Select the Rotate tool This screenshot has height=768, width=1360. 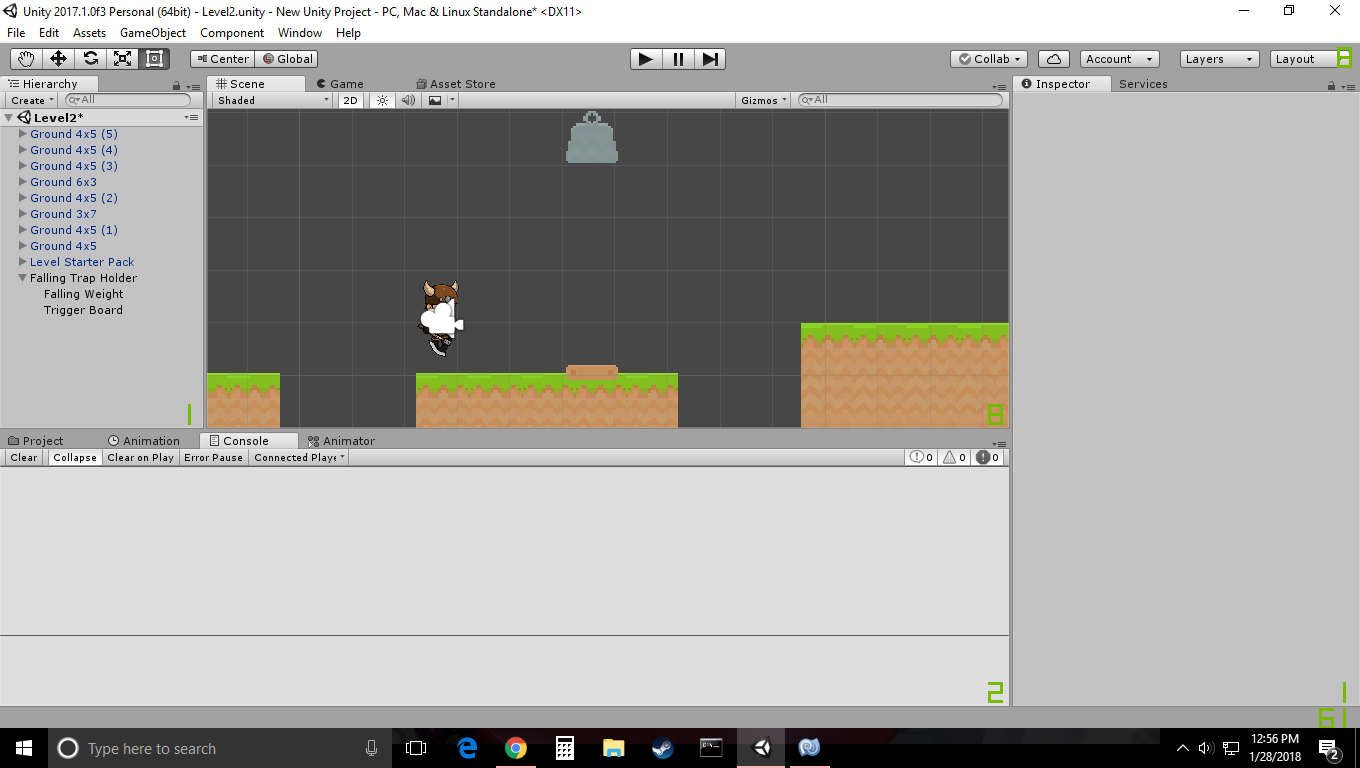(x=90, y=59)
